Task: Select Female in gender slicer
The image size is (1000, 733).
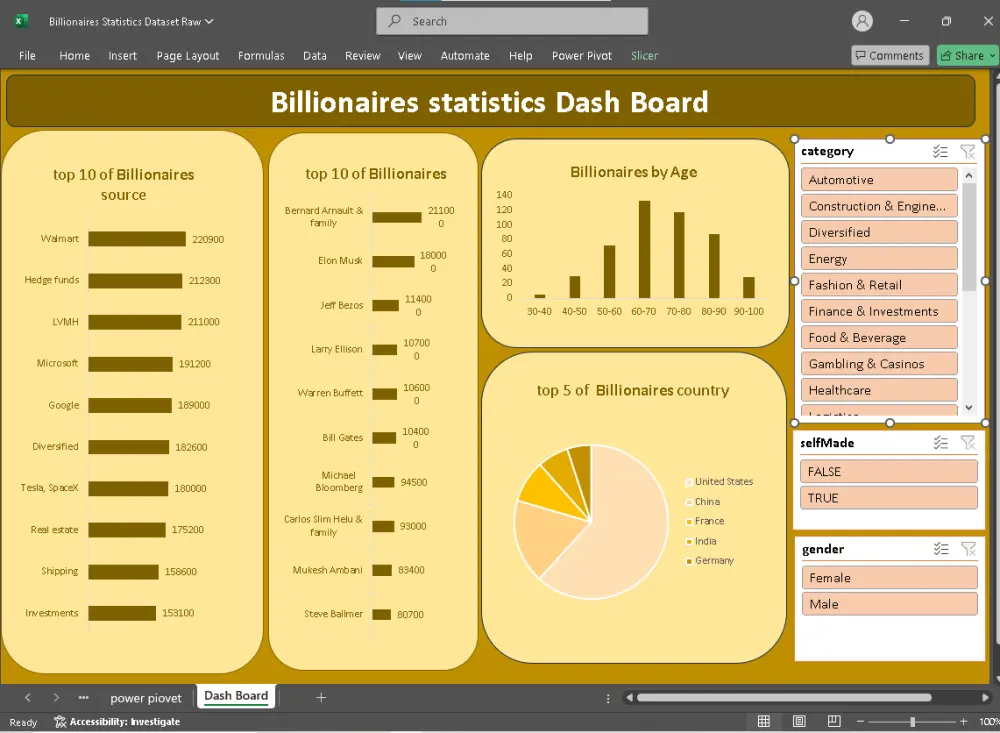Action: click(x=889, y=577)
